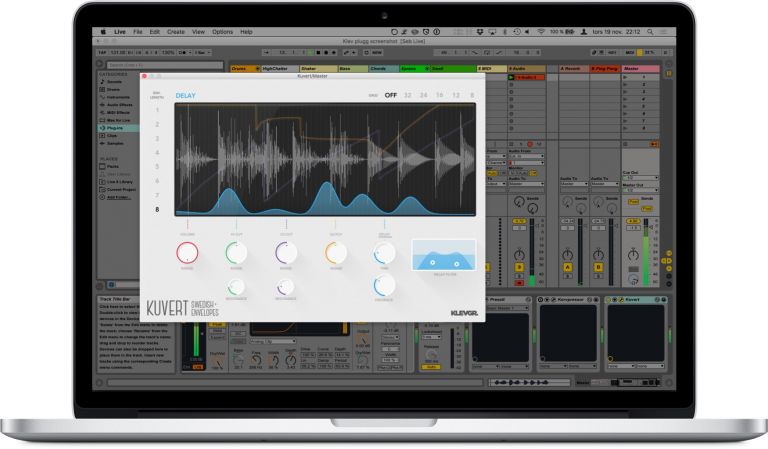
Task: Open the View menu
Action: coord(198,32)
